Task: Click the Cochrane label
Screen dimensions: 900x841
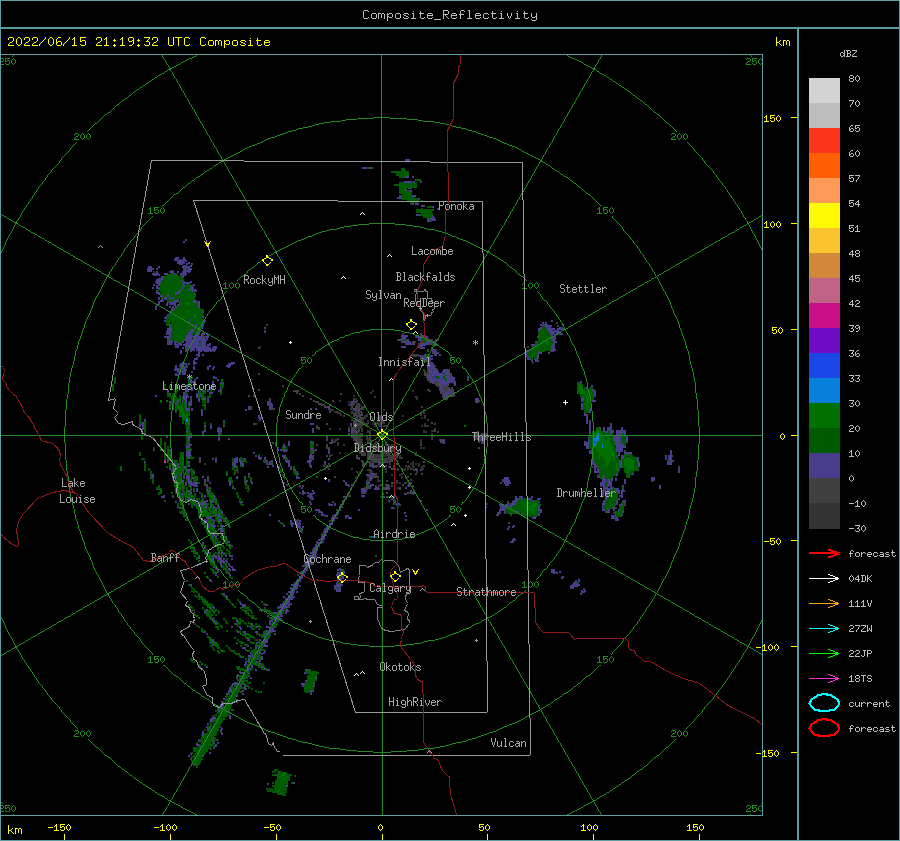Action: point(327,559)
